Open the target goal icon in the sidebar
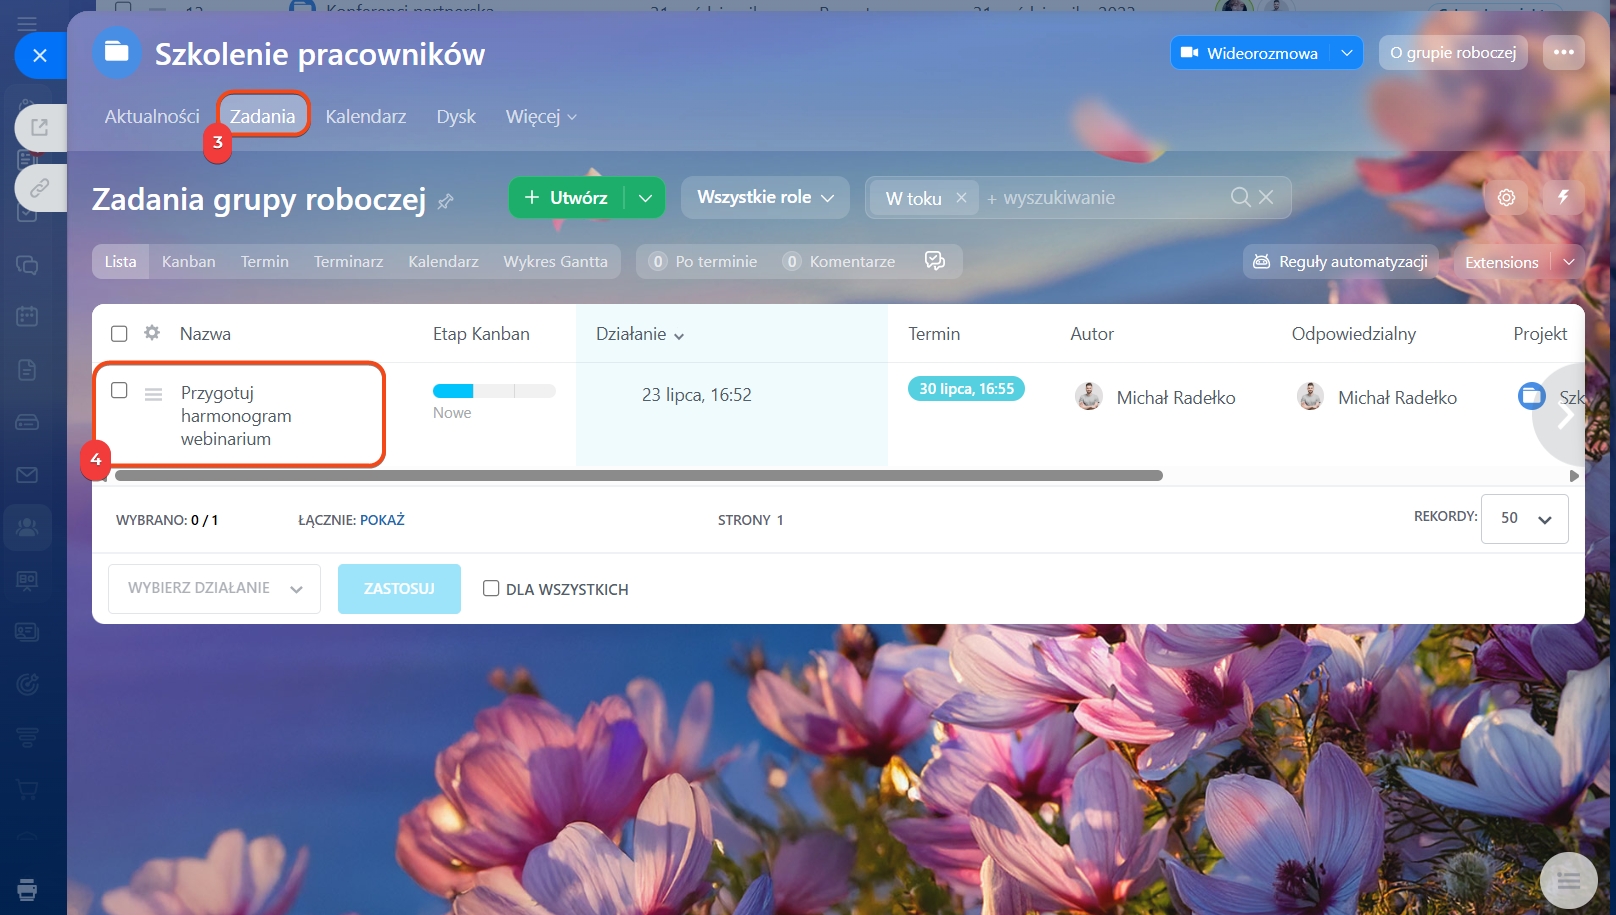 (27, 685)
